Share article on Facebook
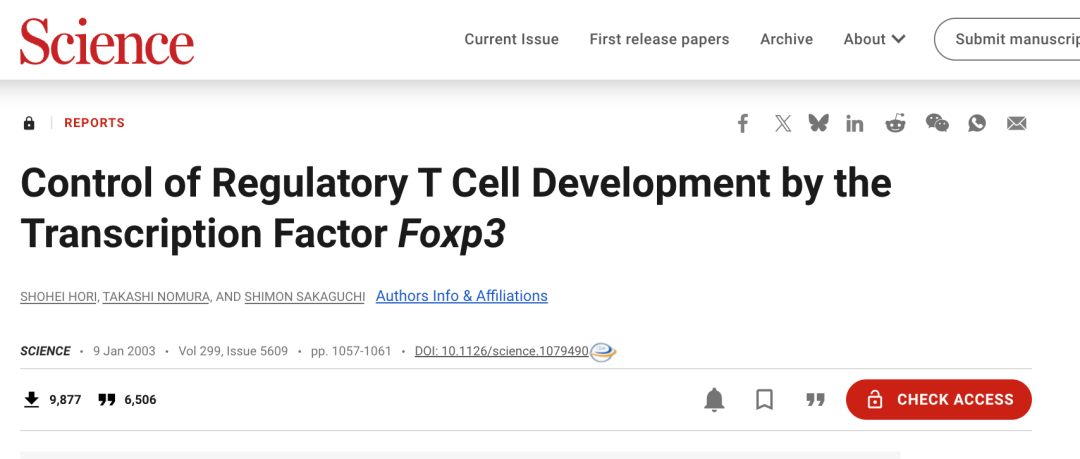Viewport: 1080px width, 459px height. pyautogui.click(x=743, y=123)
